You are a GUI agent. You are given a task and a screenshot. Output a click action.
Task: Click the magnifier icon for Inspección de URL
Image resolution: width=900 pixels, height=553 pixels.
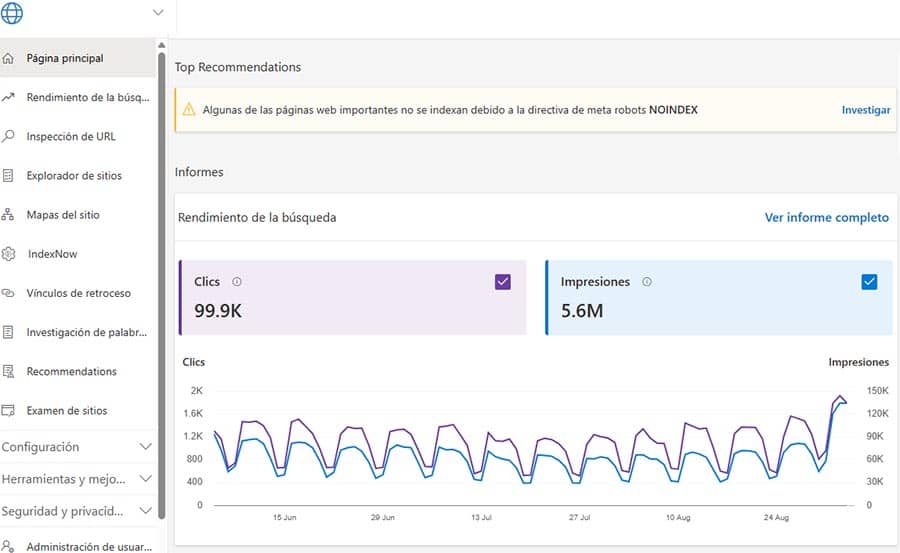tap(8, 137)
